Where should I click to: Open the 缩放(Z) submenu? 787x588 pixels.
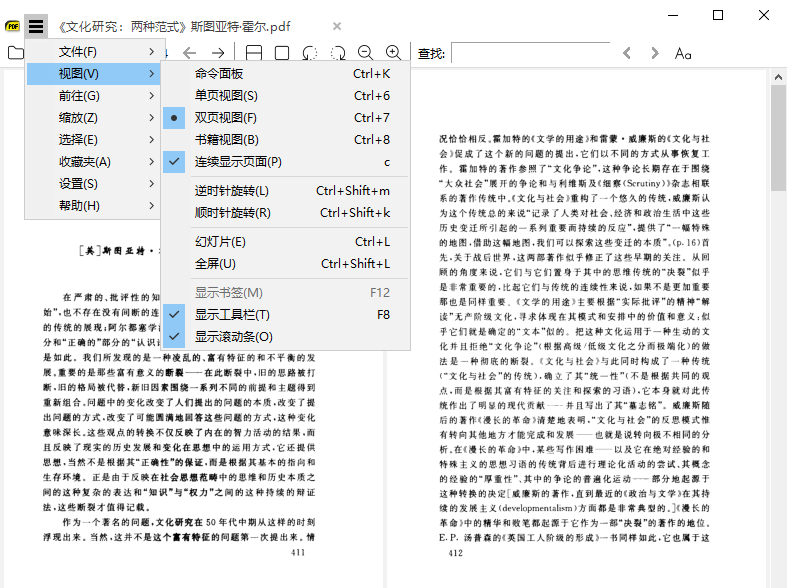(94, 118)
